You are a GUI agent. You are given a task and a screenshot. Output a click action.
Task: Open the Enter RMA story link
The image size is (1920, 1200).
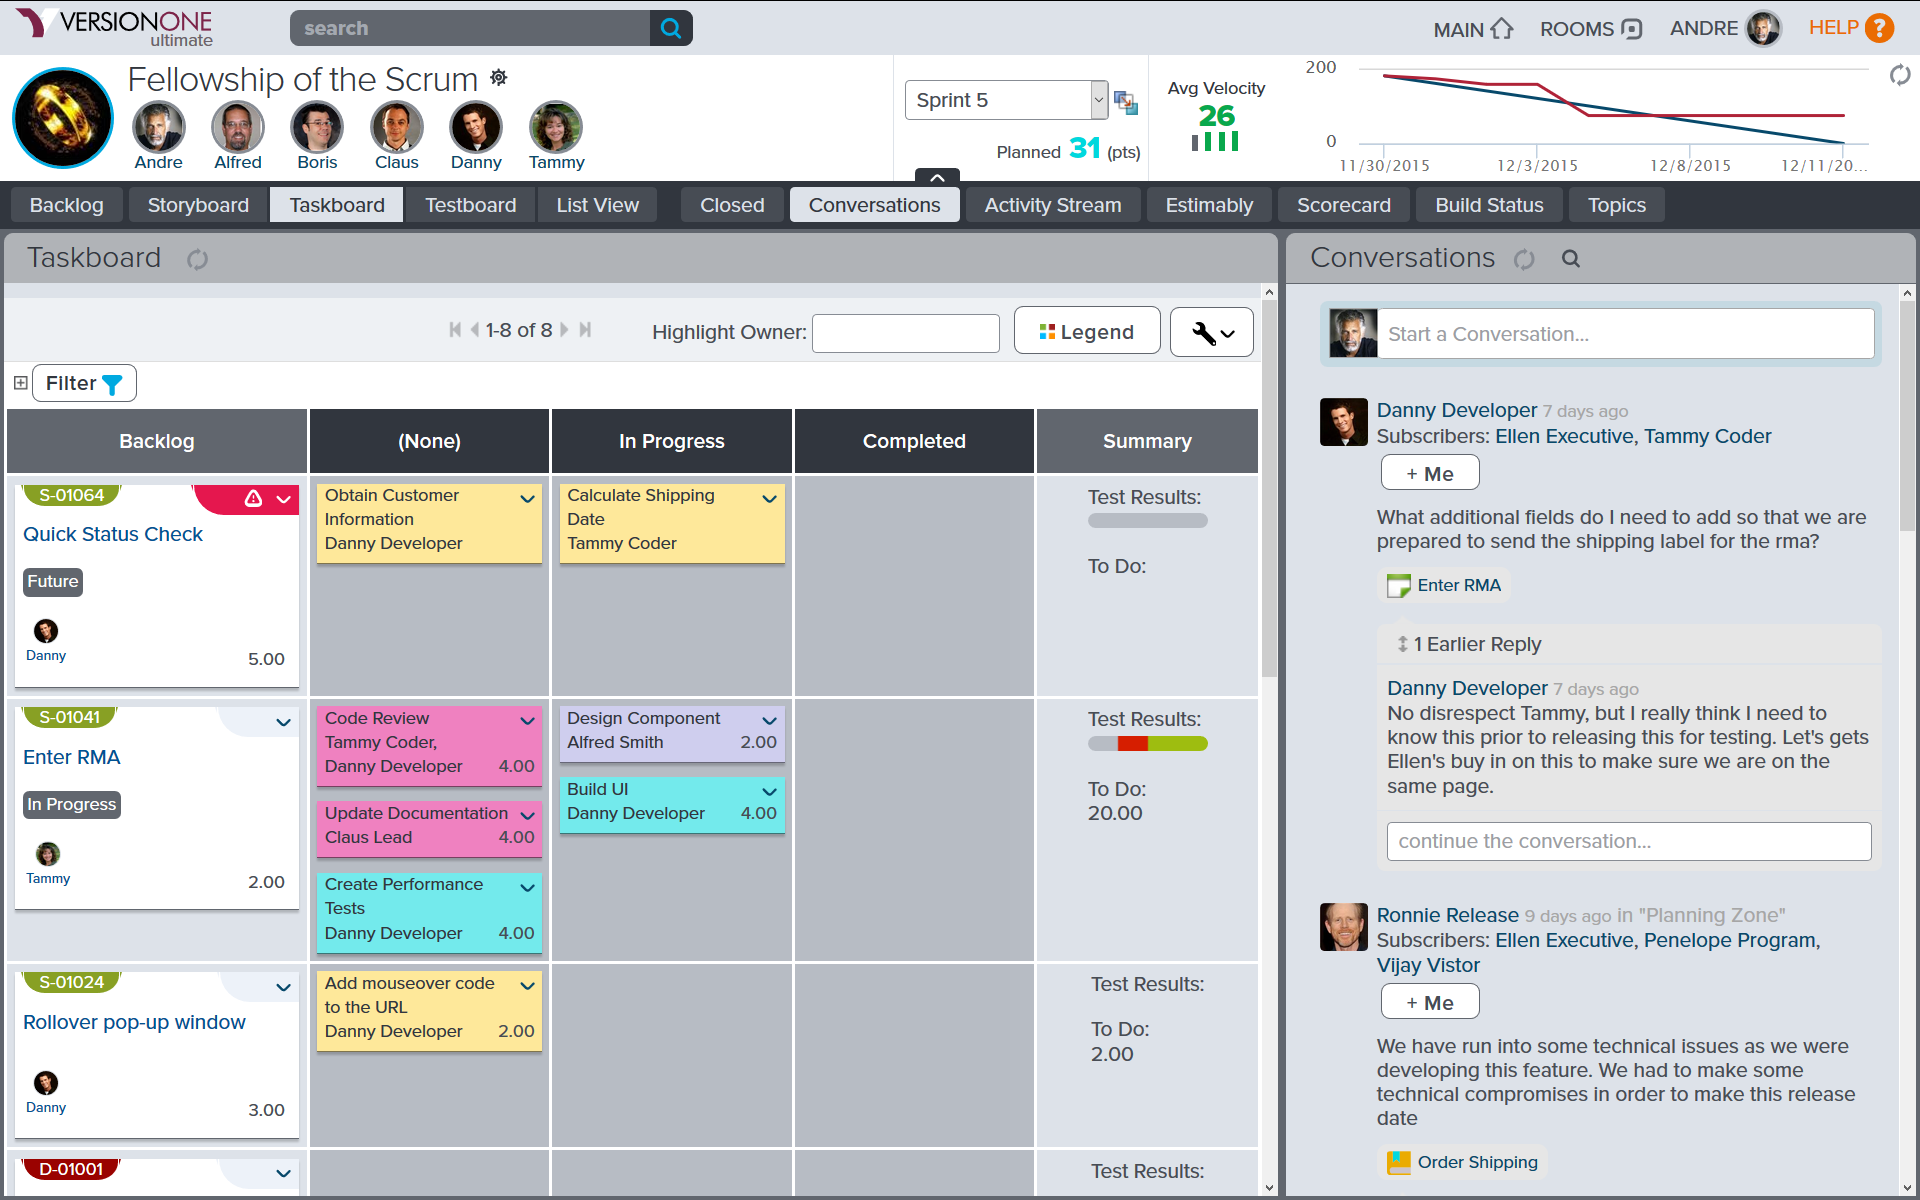click(72, 757)
